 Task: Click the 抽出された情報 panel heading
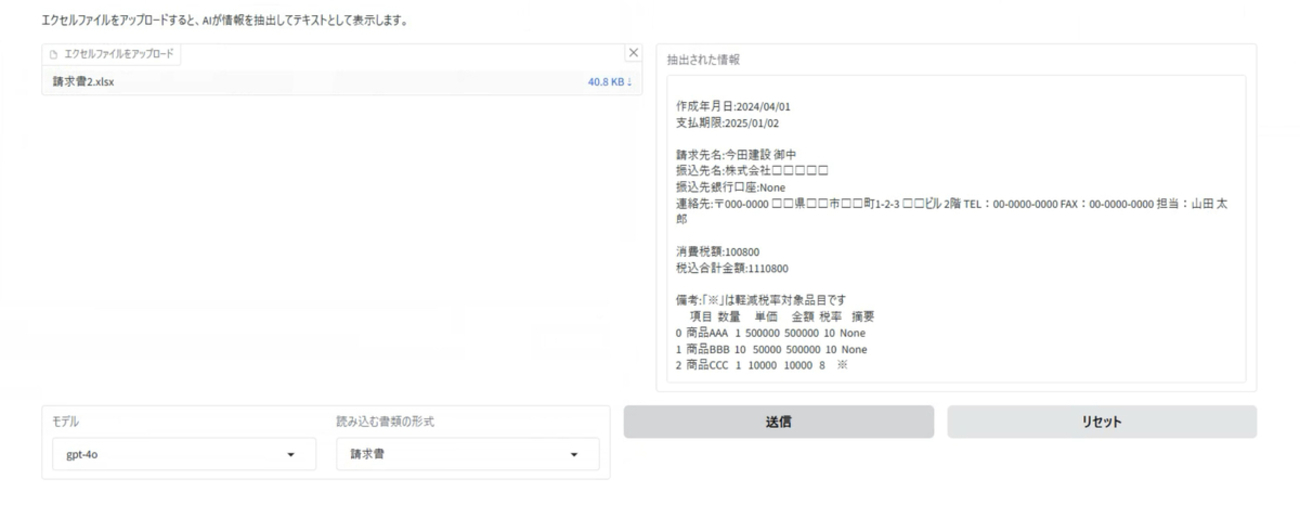click(703, 59)
